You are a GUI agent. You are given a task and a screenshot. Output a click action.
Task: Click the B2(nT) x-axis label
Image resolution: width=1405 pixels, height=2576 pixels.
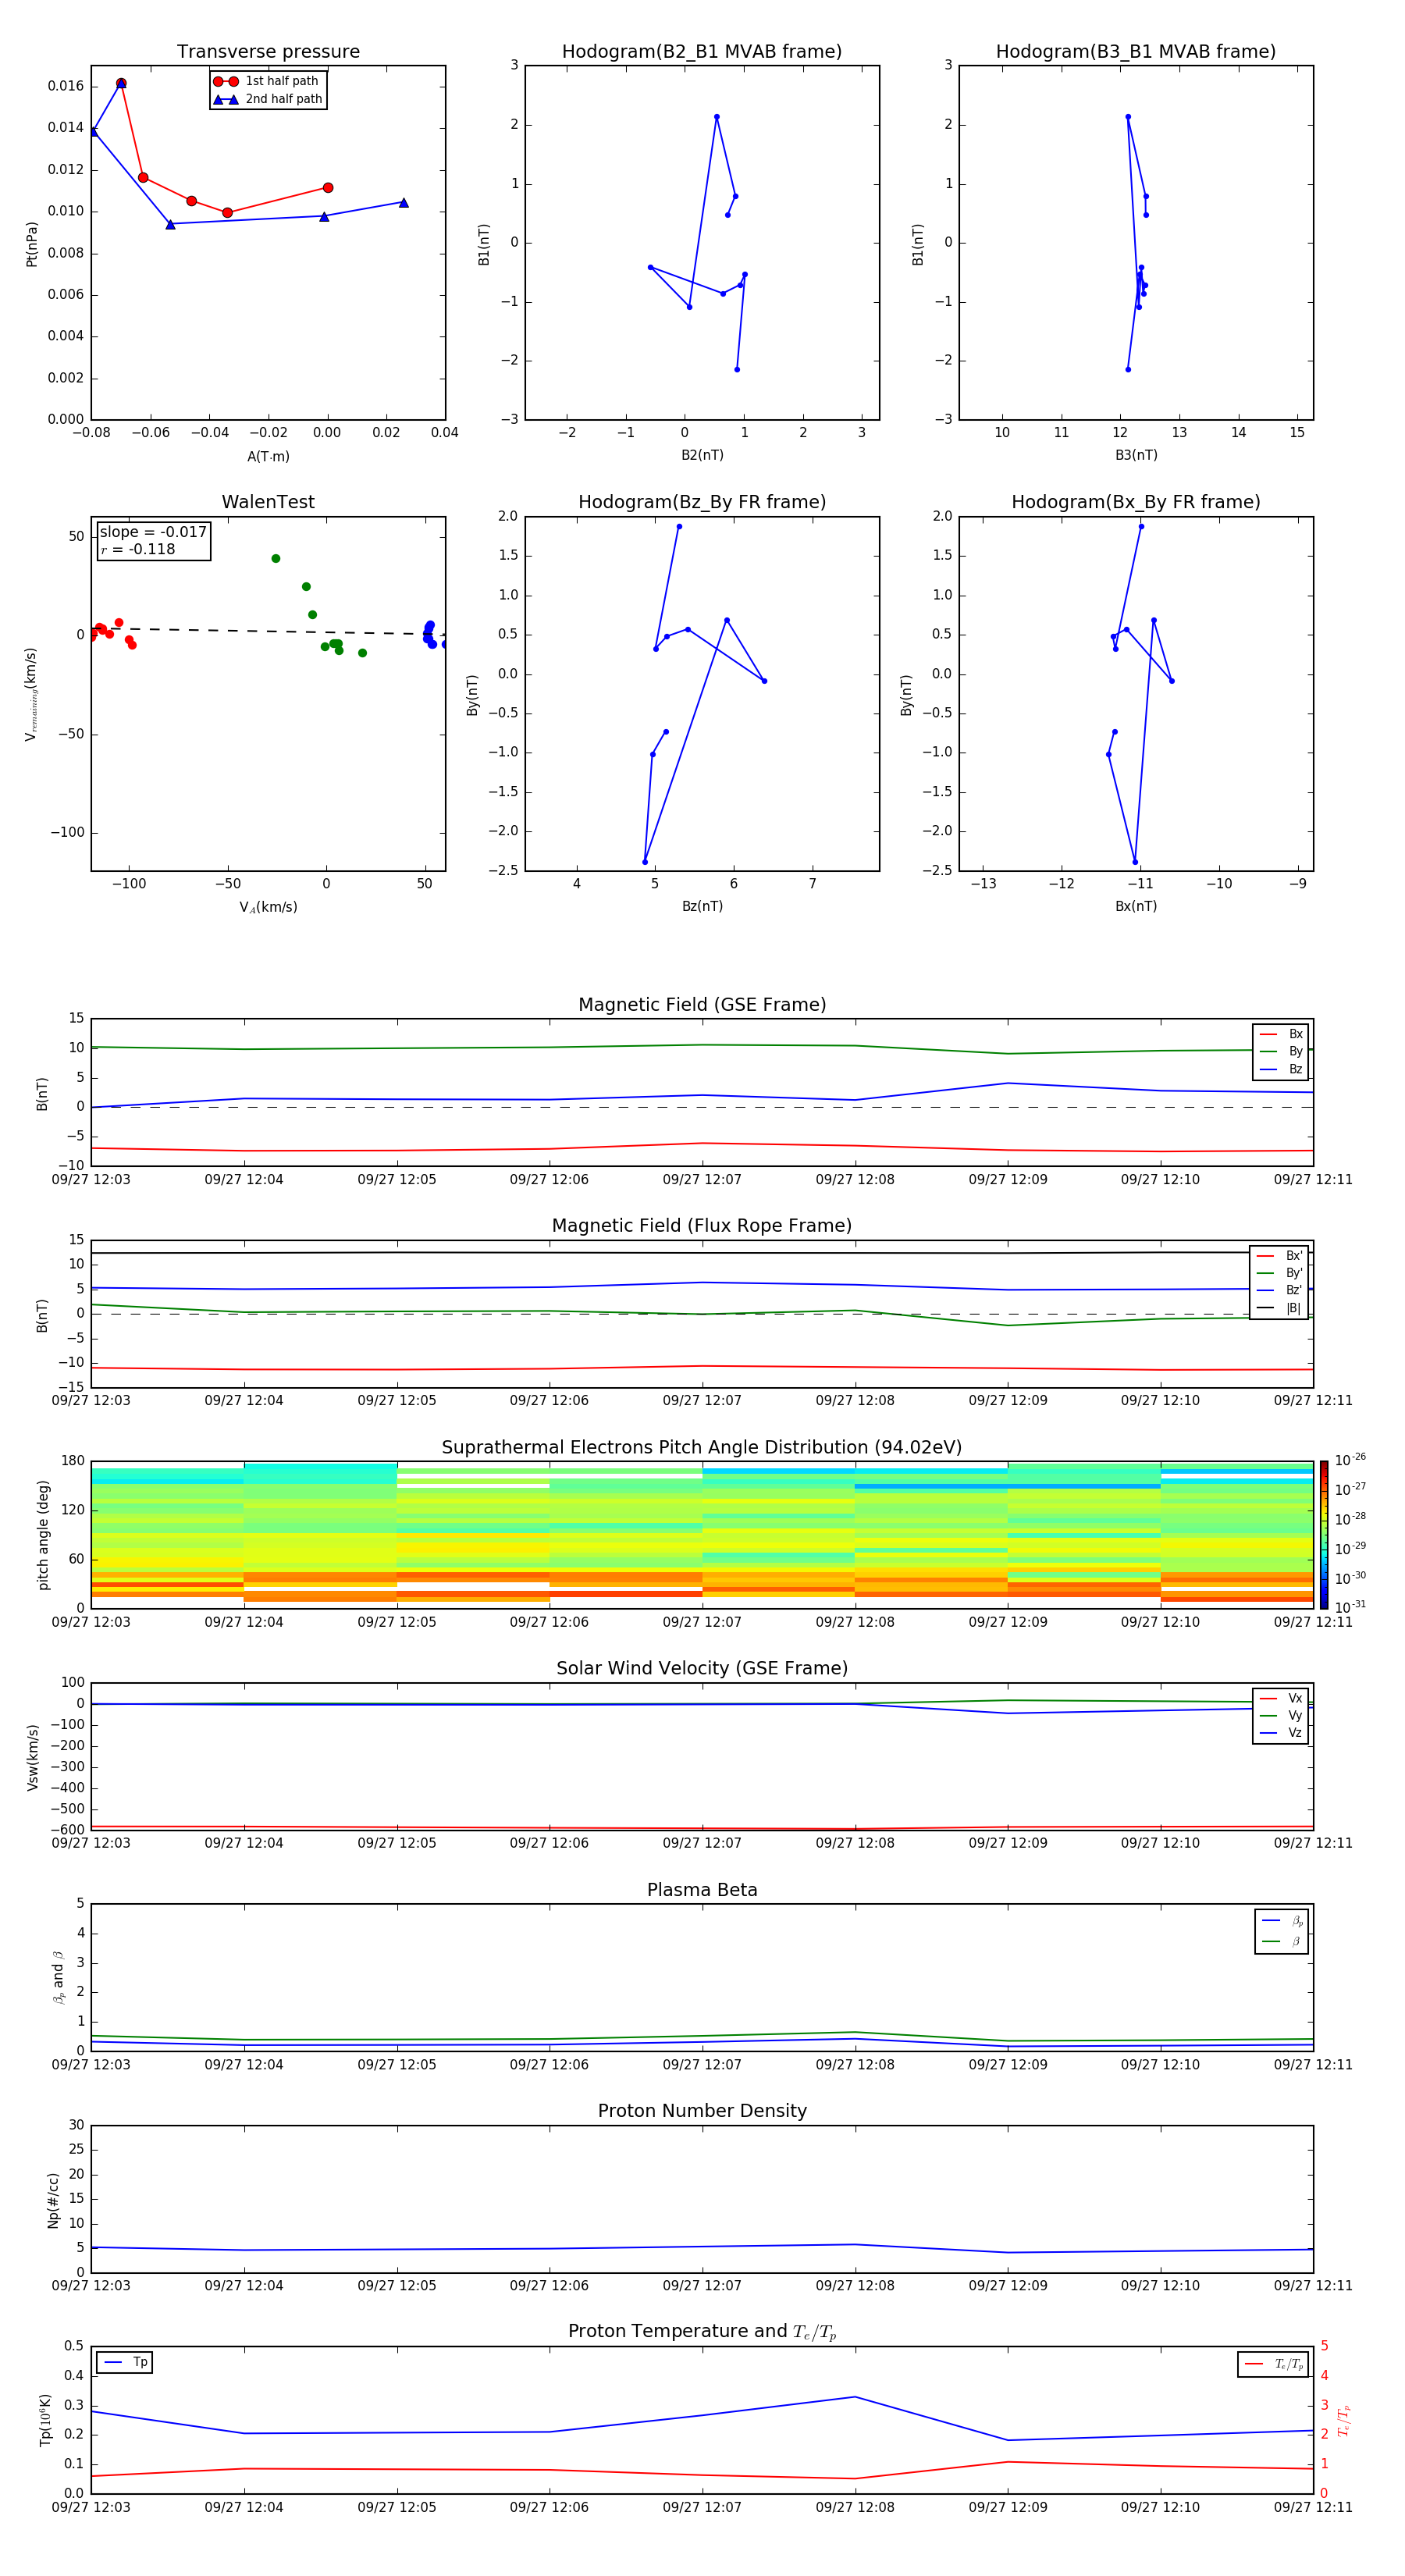pos(702,455)
